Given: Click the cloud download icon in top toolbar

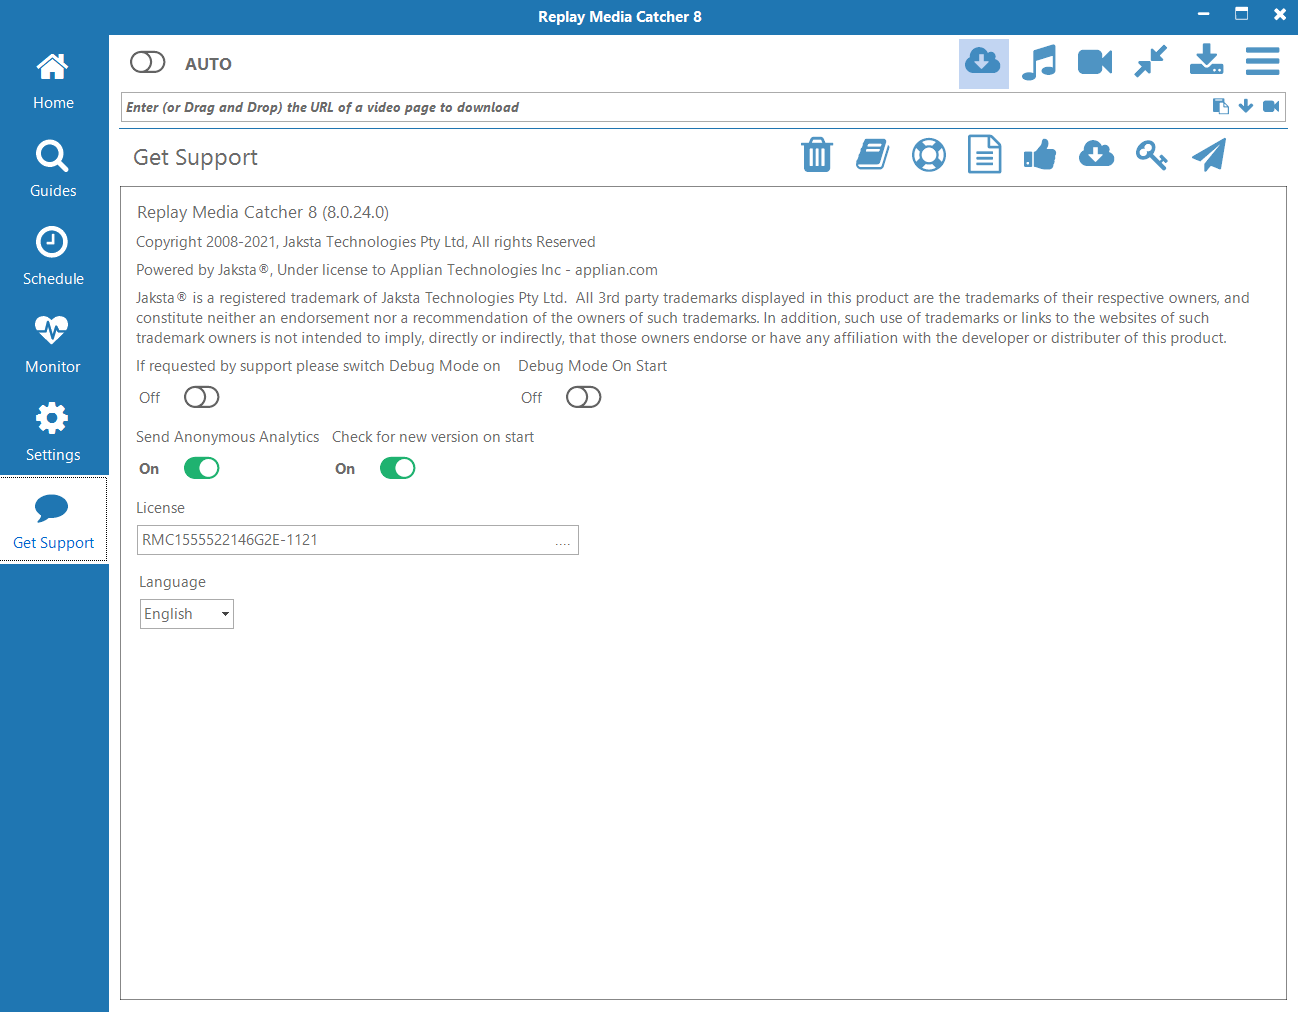Looking at the screenshot, I should coord(983,63).
